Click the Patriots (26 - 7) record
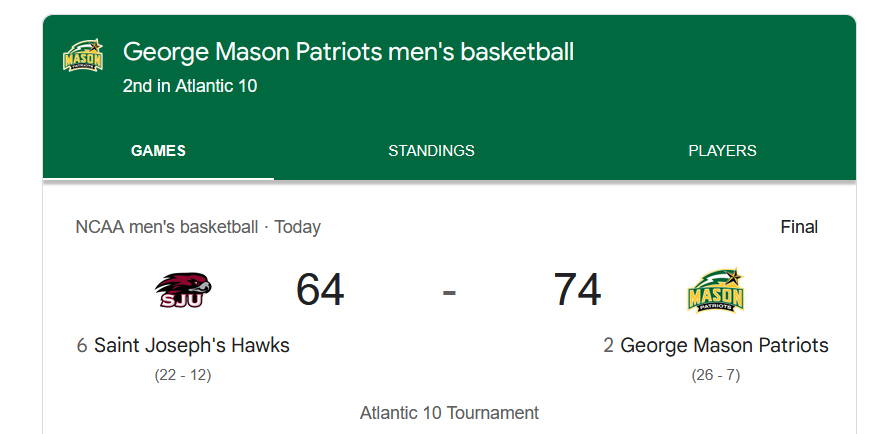Image resolution: width=895 pixels, height=434 pixels. point(716,375)
